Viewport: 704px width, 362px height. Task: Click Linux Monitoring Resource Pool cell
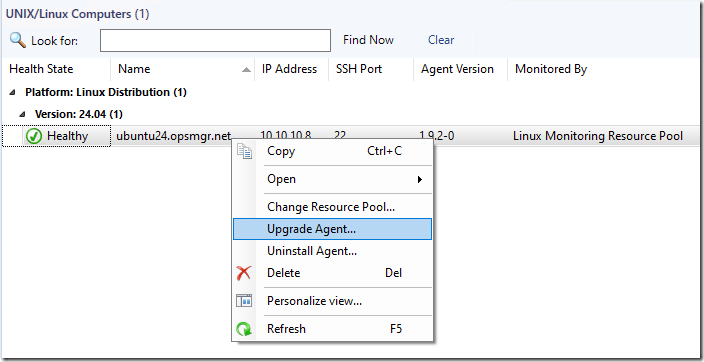(x=598, y=136)
